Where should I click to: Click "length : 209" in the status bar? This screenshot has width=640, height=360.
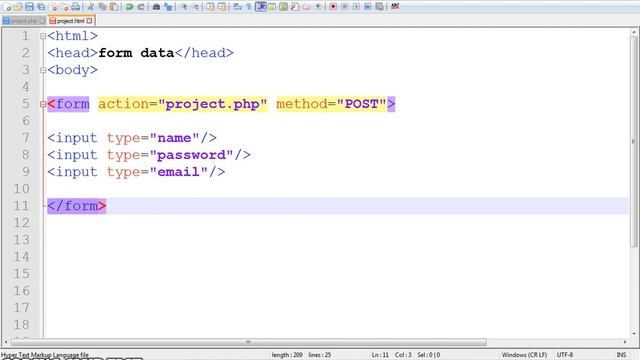(287, 355)
